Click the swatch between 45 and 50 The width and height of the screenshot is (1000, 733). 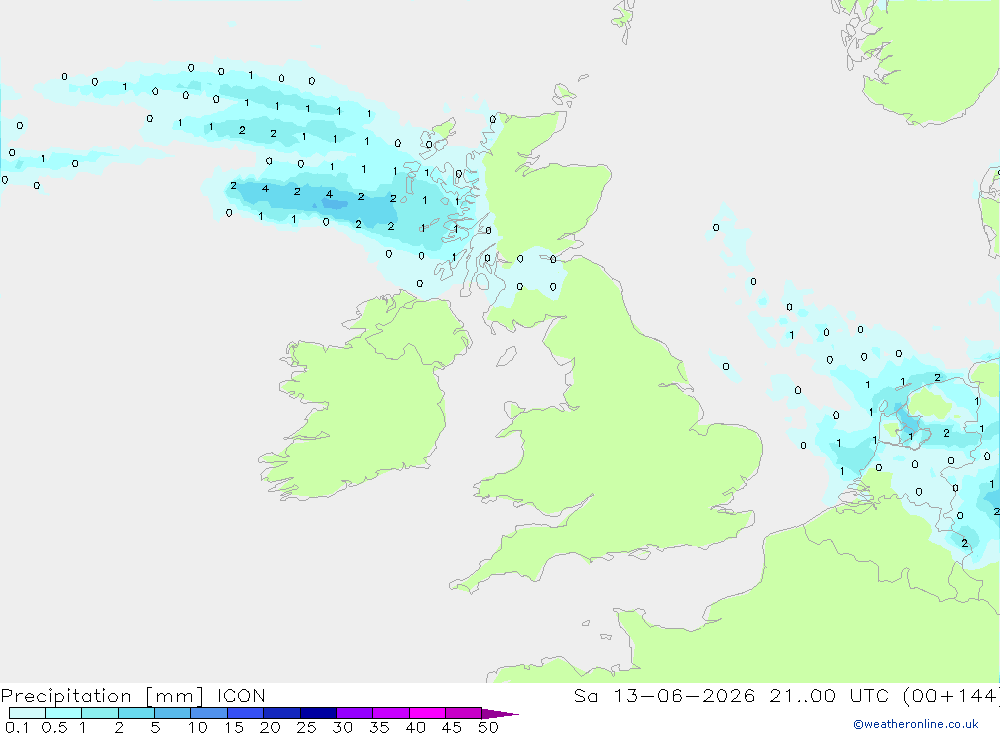tap(464, 713)
